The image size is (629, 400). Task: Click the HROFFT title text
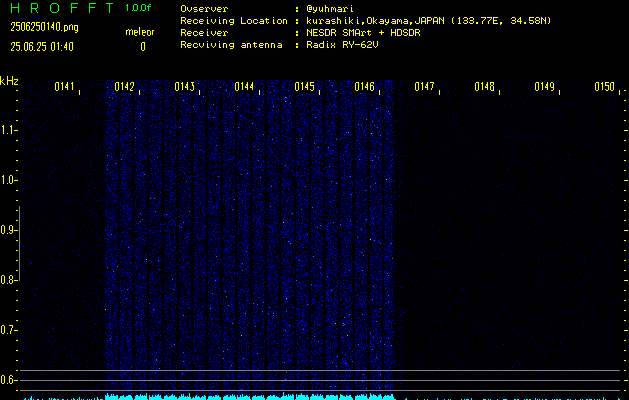pos(62,8)
